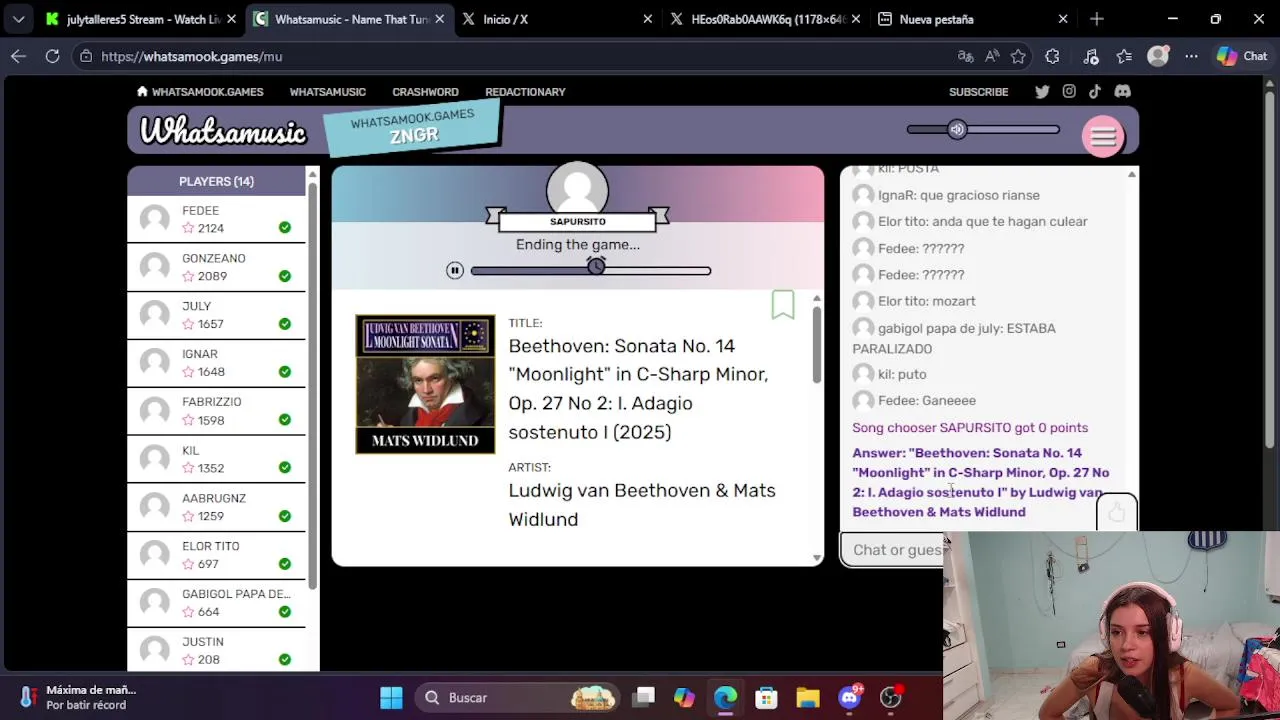Click the players list scrollbar

pyautogui.click(x=312, y=385)
